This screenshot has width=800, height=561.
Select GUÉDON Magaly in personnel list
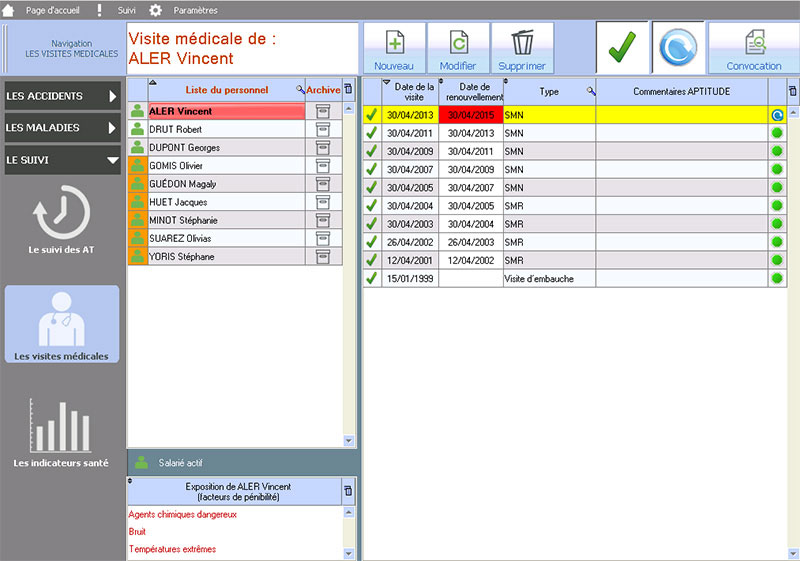[x=227, y=184]
